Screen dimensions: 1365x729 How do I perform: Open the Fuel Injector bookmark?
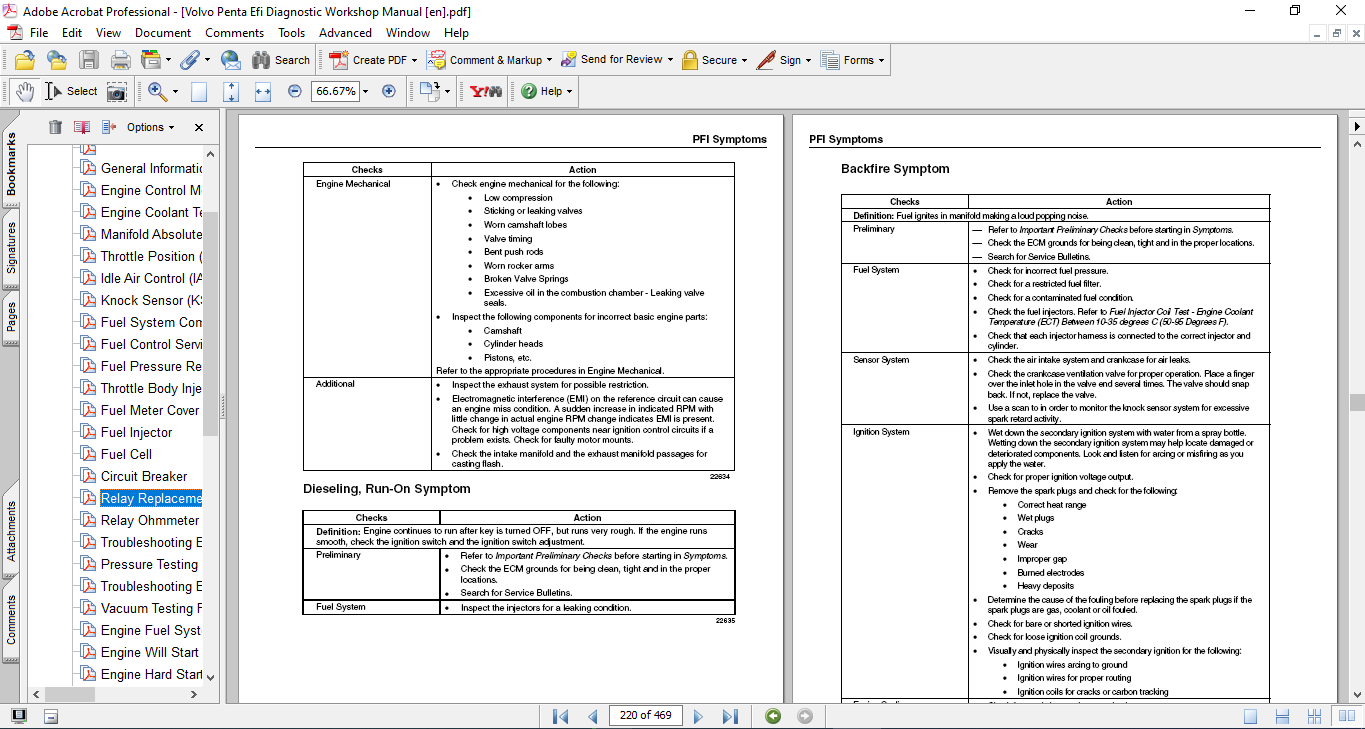(x=136, y=432)
